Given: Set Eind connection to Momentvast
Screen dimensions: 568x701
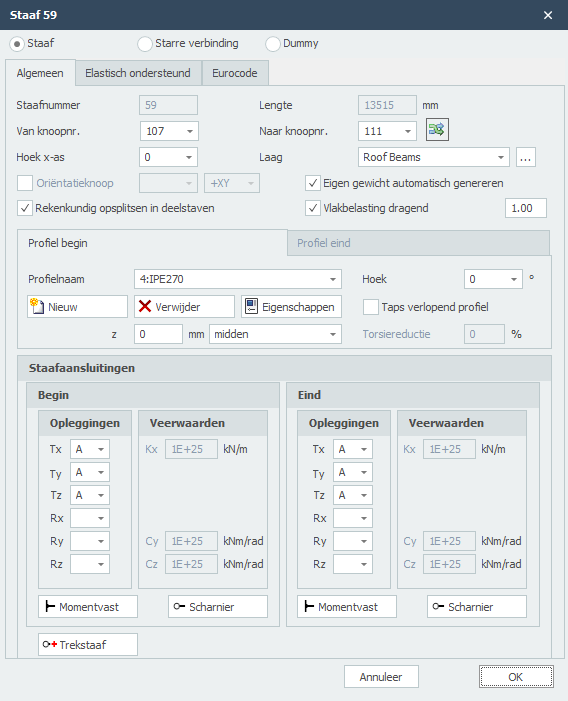Looking at the screenshot, I should point(347,607).
